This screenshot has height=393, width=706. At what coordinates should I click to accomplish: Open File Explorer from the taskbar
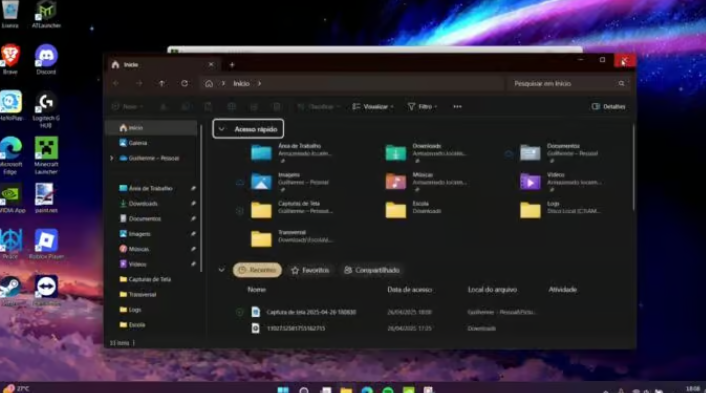point(346,389)
